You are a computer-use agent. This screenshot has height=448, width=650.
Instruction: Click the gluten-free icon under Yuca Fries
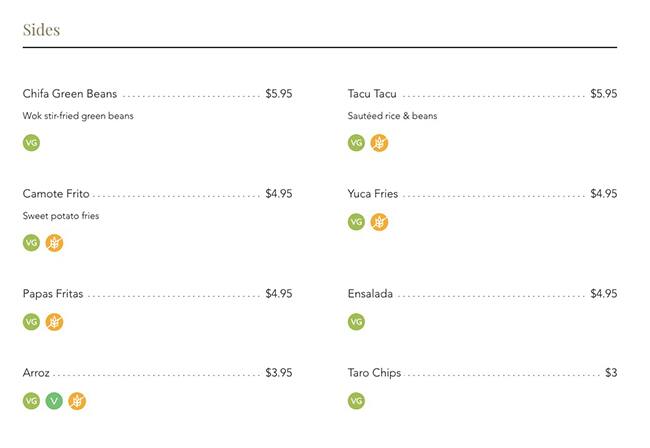pos(379,222)
